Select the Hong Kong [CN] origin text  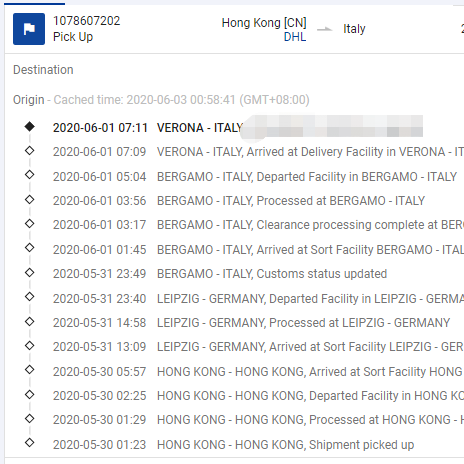tap(264, 23)
